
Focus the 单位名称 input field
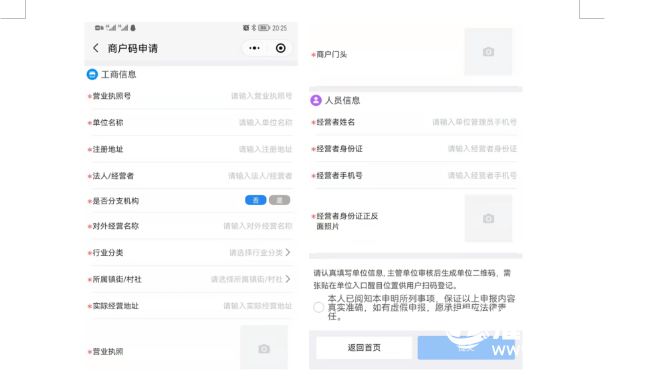coord(265,123)
